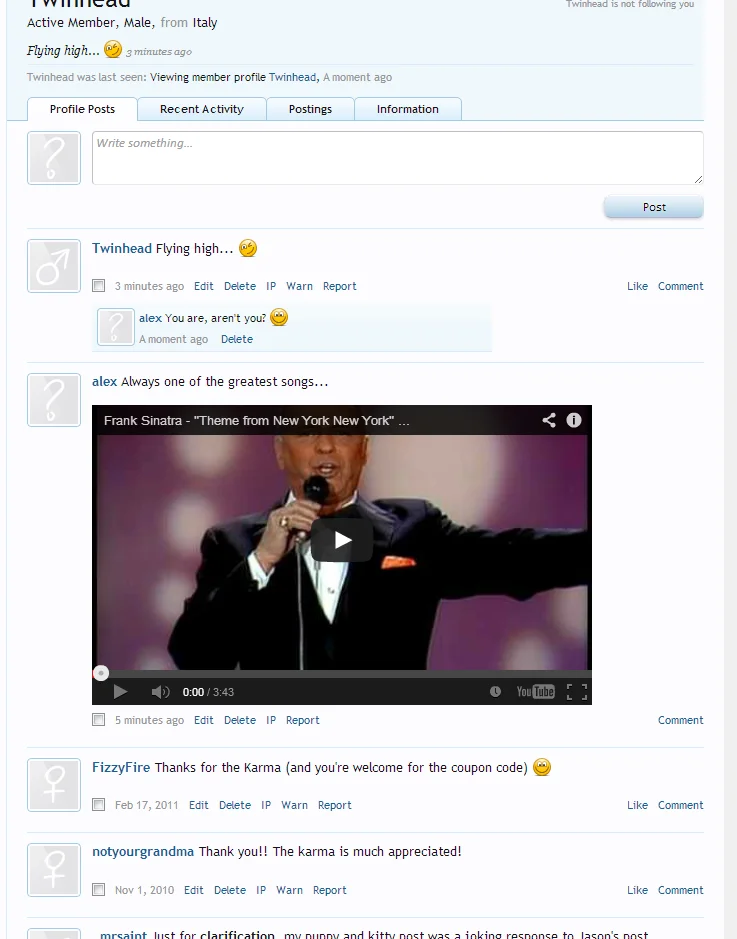Warn on FizzyFire's post
The height and width of the screenshot is (939, 737).
point(295,805)
